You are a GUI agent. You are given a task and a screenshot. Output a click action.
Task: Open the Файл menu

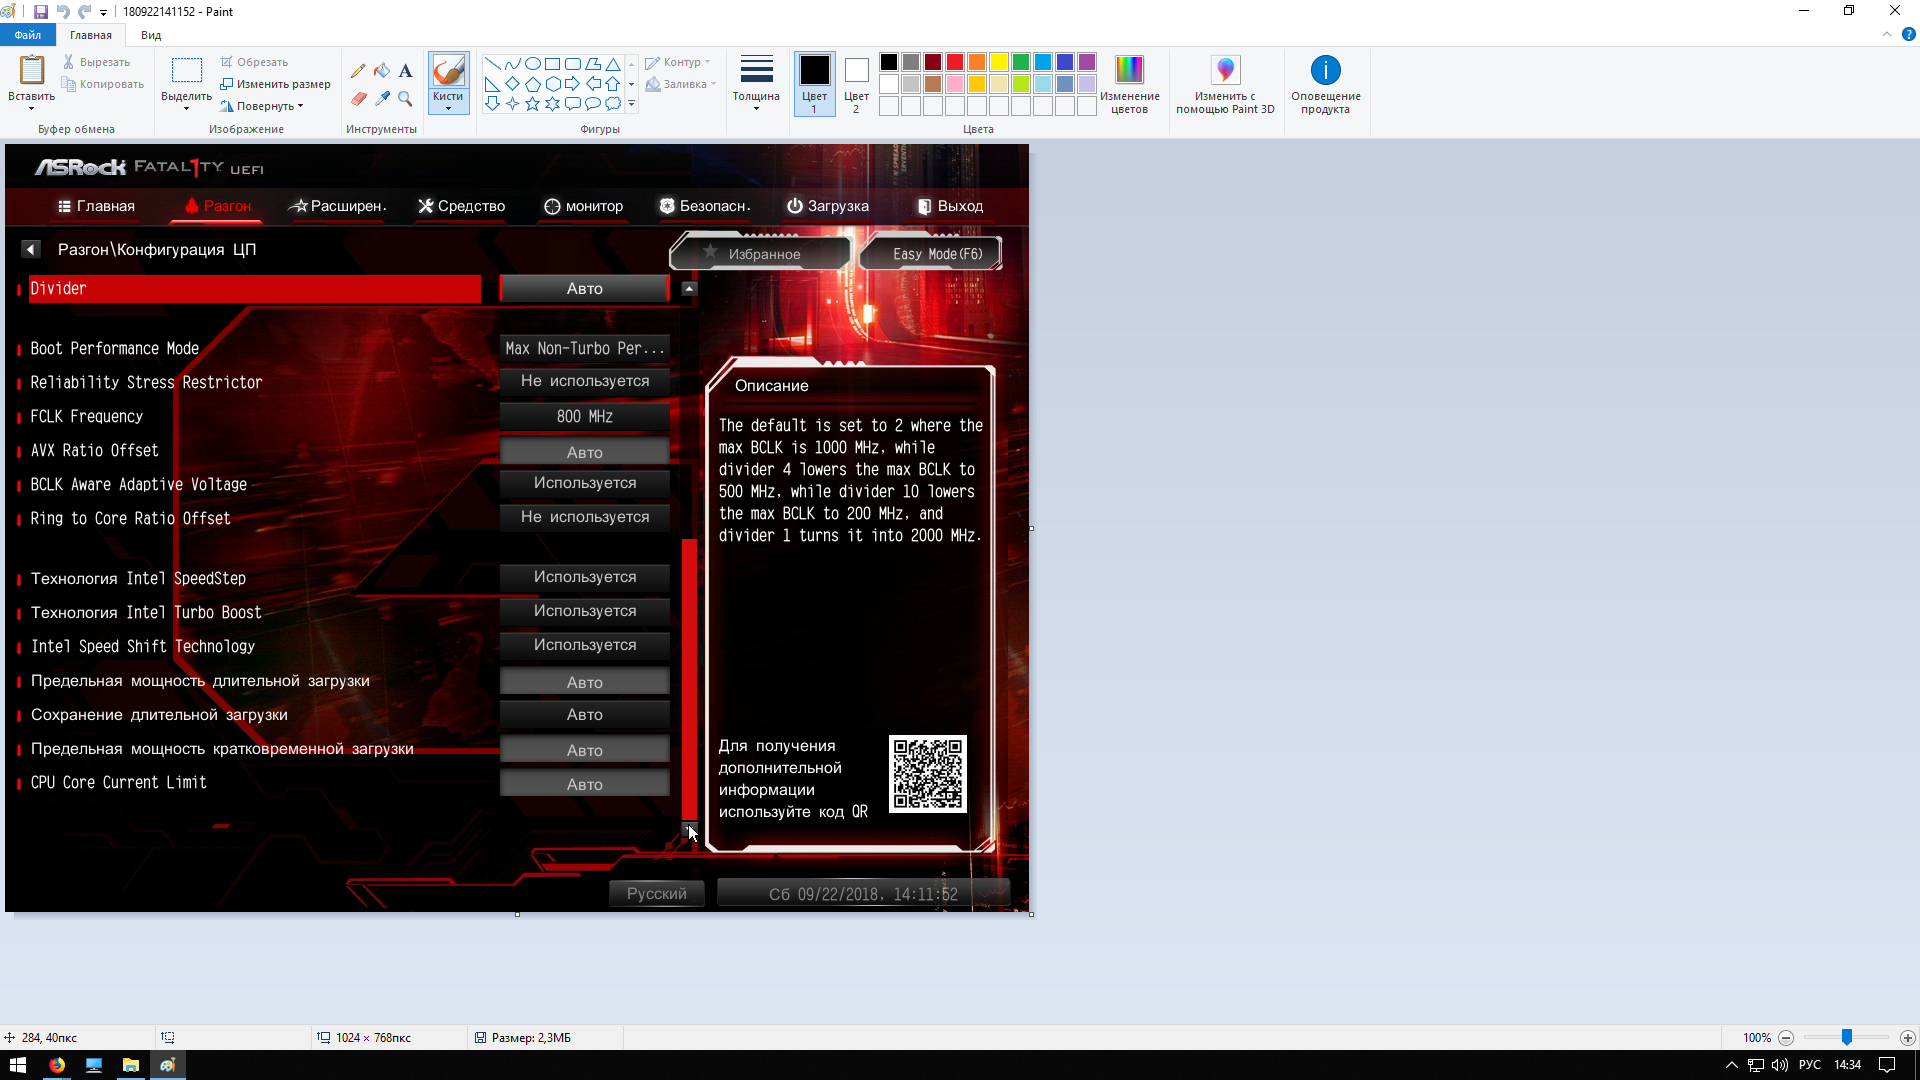(28, 35)
